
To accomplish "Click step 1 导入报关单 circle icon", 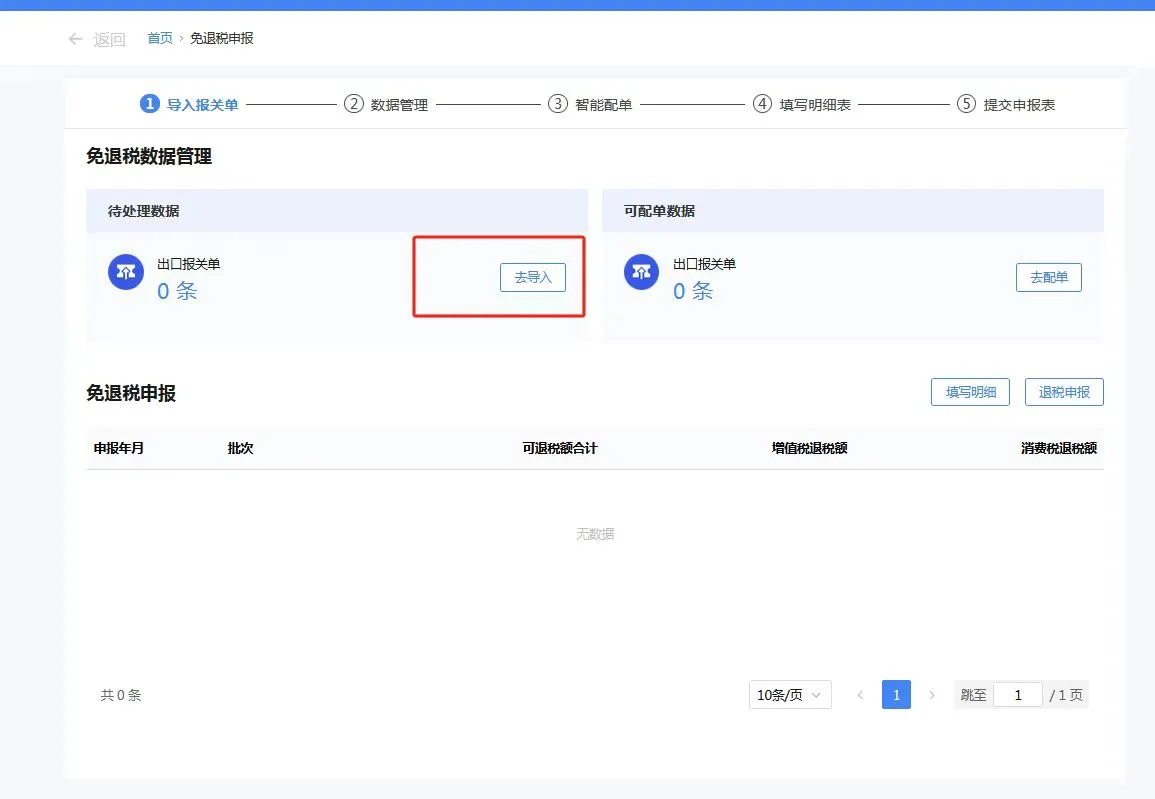I will 150,103.
